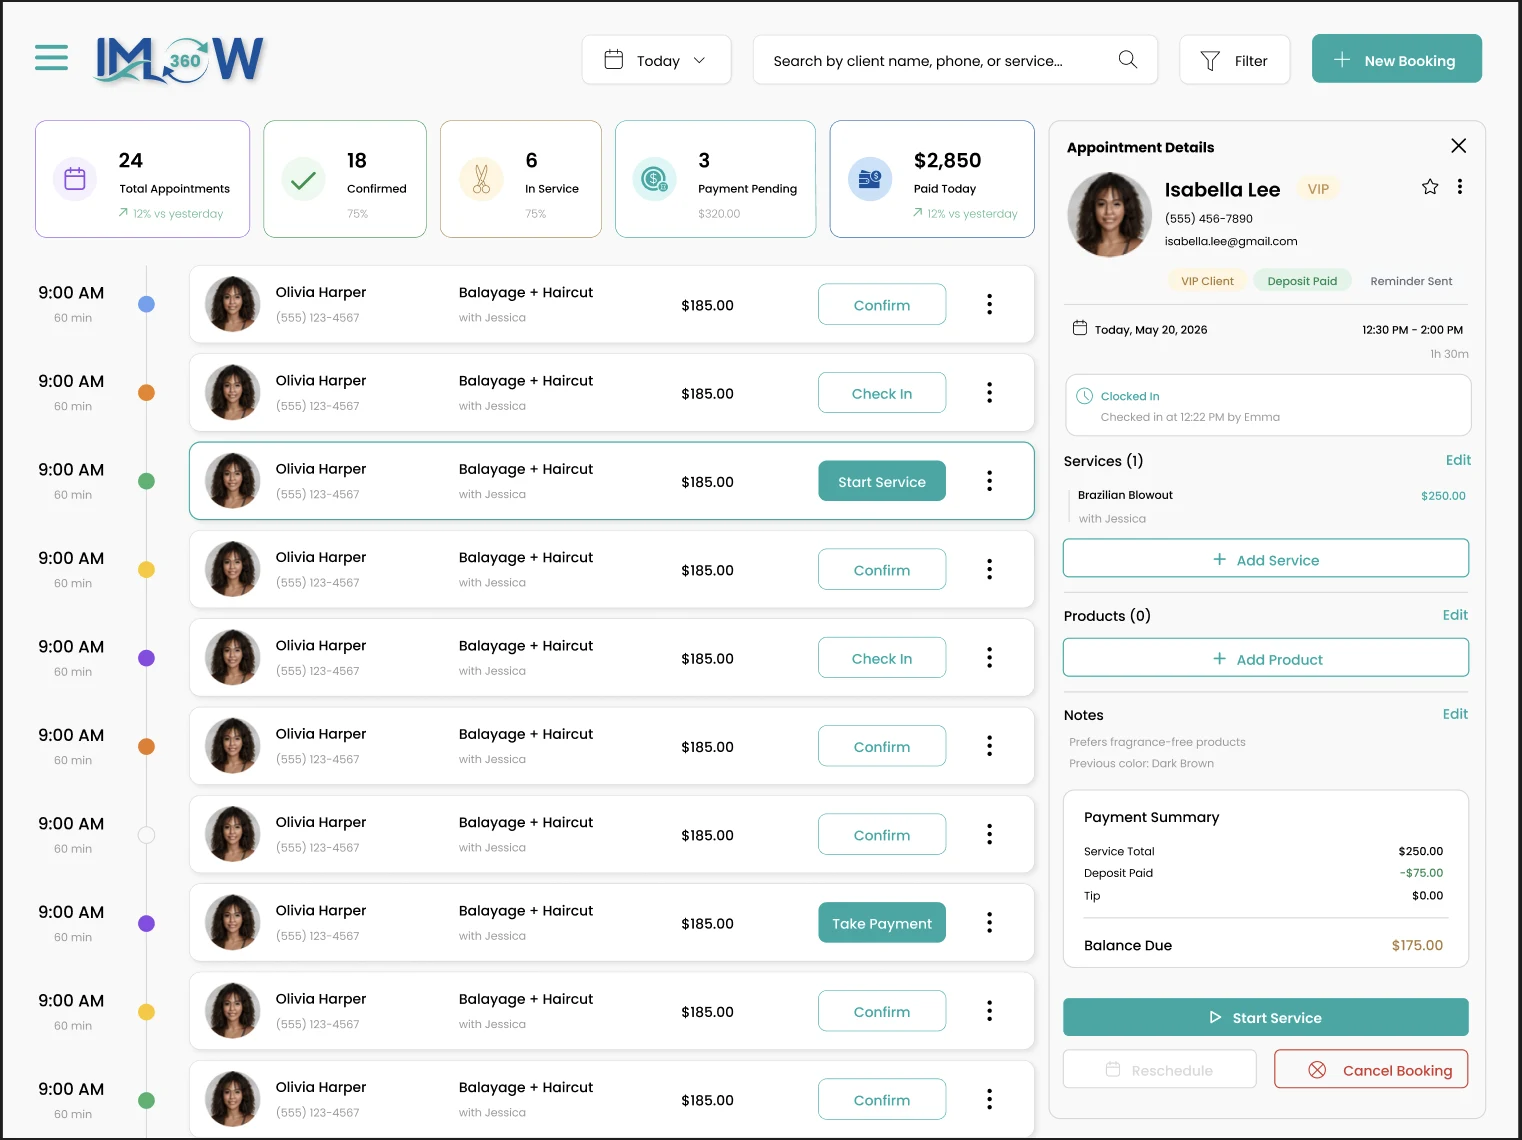The height and width of the screenshot is (1140, 1522).
Task: Select the Confirmed stat card
Action: (x=345, y=179)
